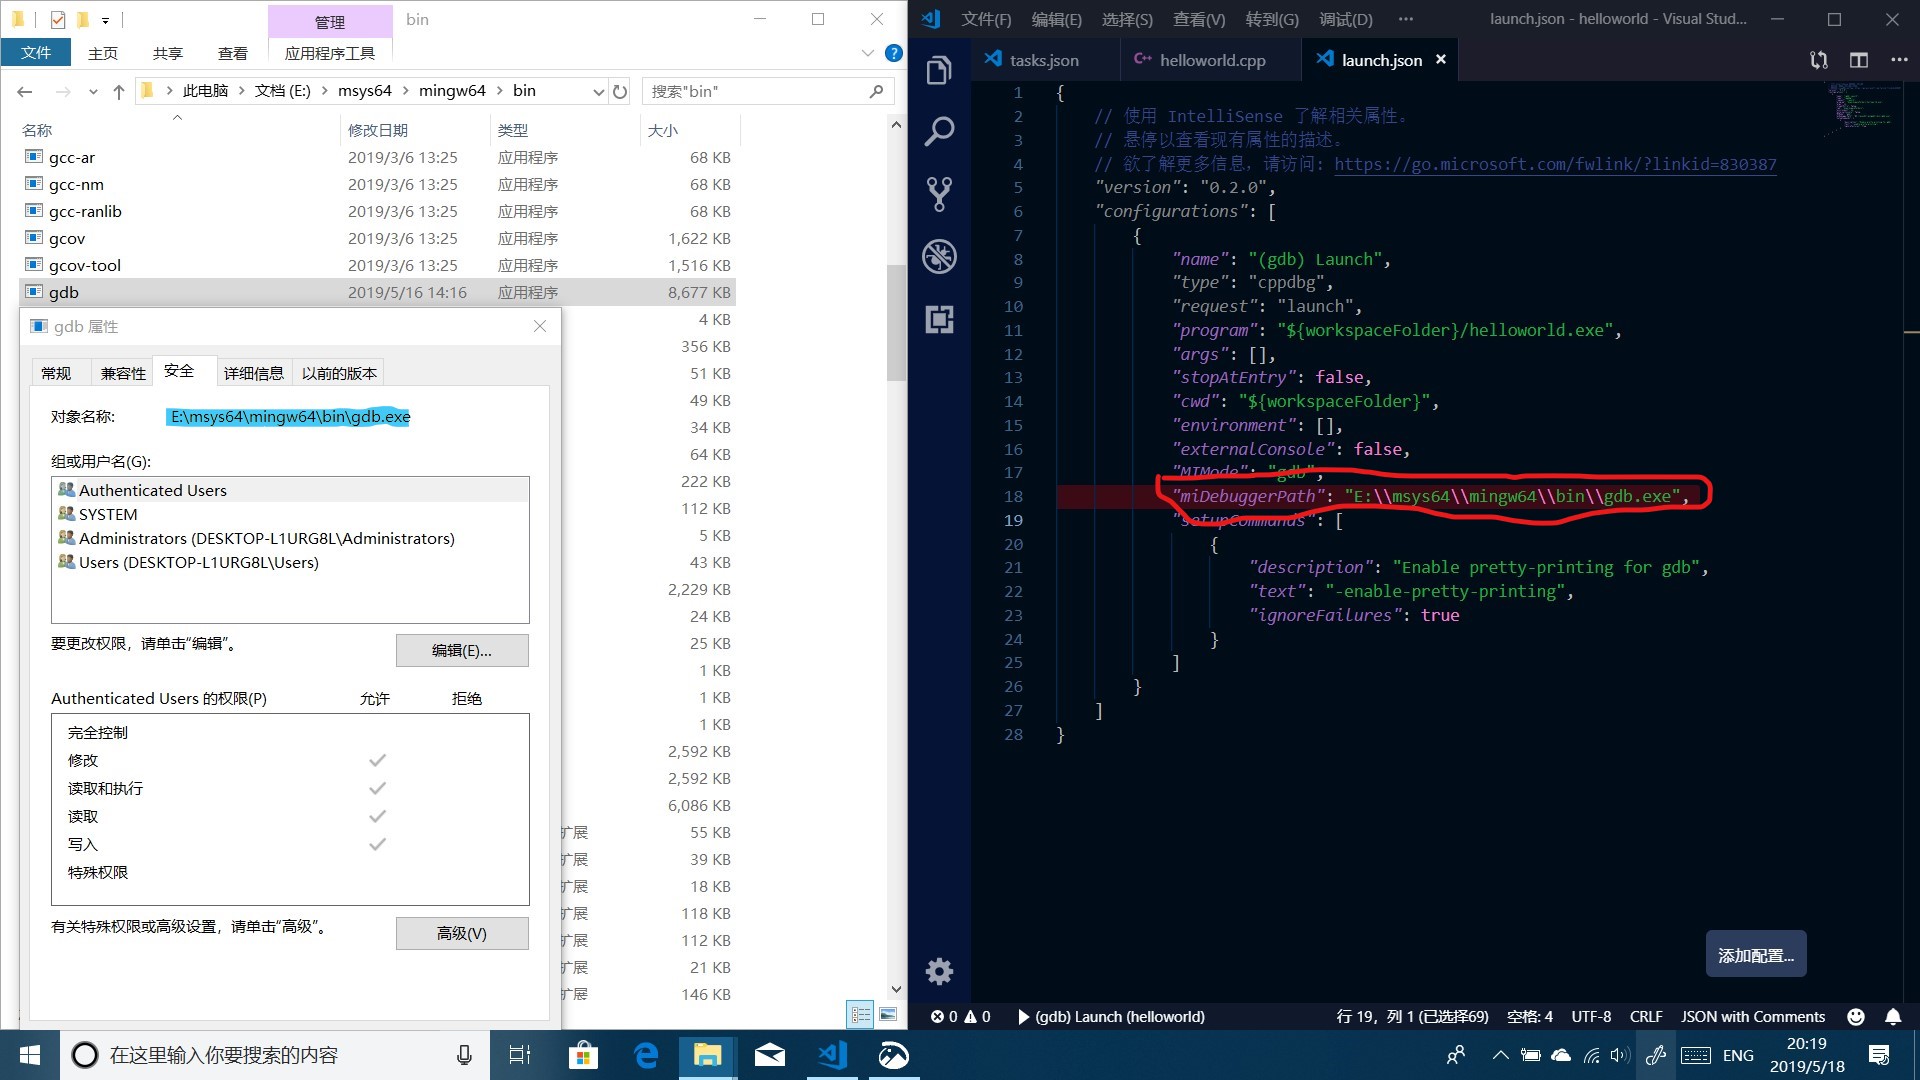Click the Manage gear icon in VS Code
The image size is (1920, 1080).
click(x=939, y=971)
